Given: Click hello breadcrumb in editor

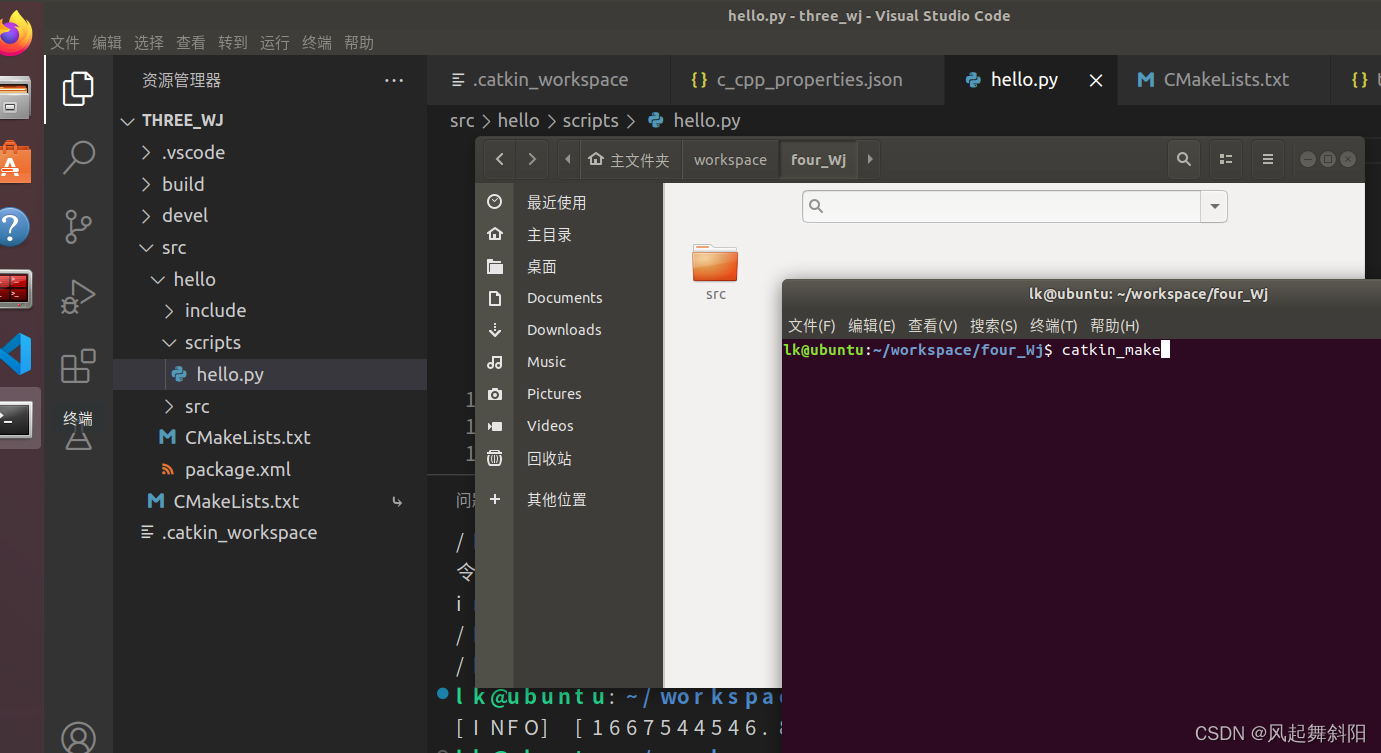Looking at the screenshot, I should click(518, 120).
